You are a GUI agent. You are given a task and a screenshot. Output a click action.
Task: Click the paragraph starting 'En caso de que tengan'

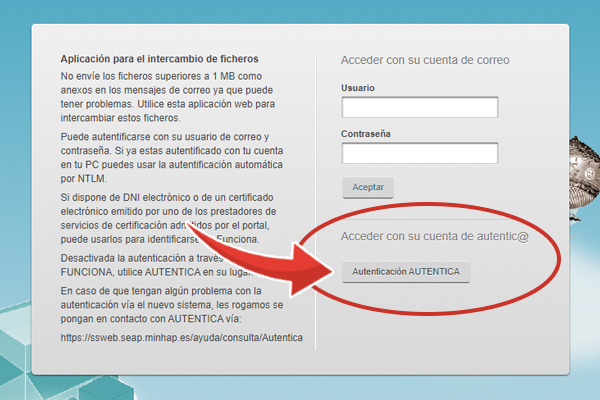point(172,305)
